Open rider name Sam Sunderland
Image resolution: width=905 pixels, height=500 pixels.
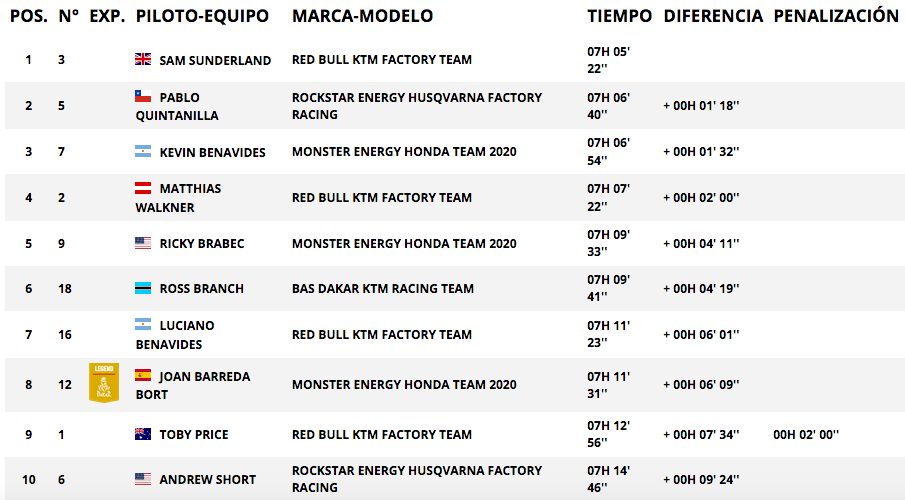(x=215, y=60)
